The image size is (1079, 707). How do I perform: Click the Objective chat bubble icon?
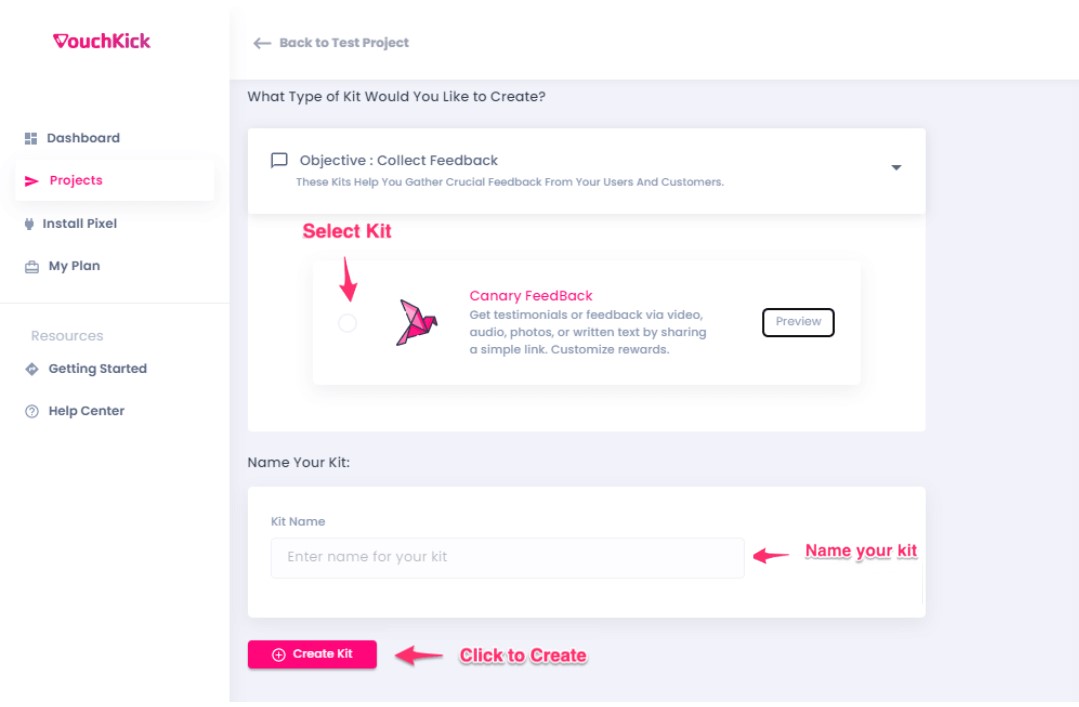[x=279, y=161]
